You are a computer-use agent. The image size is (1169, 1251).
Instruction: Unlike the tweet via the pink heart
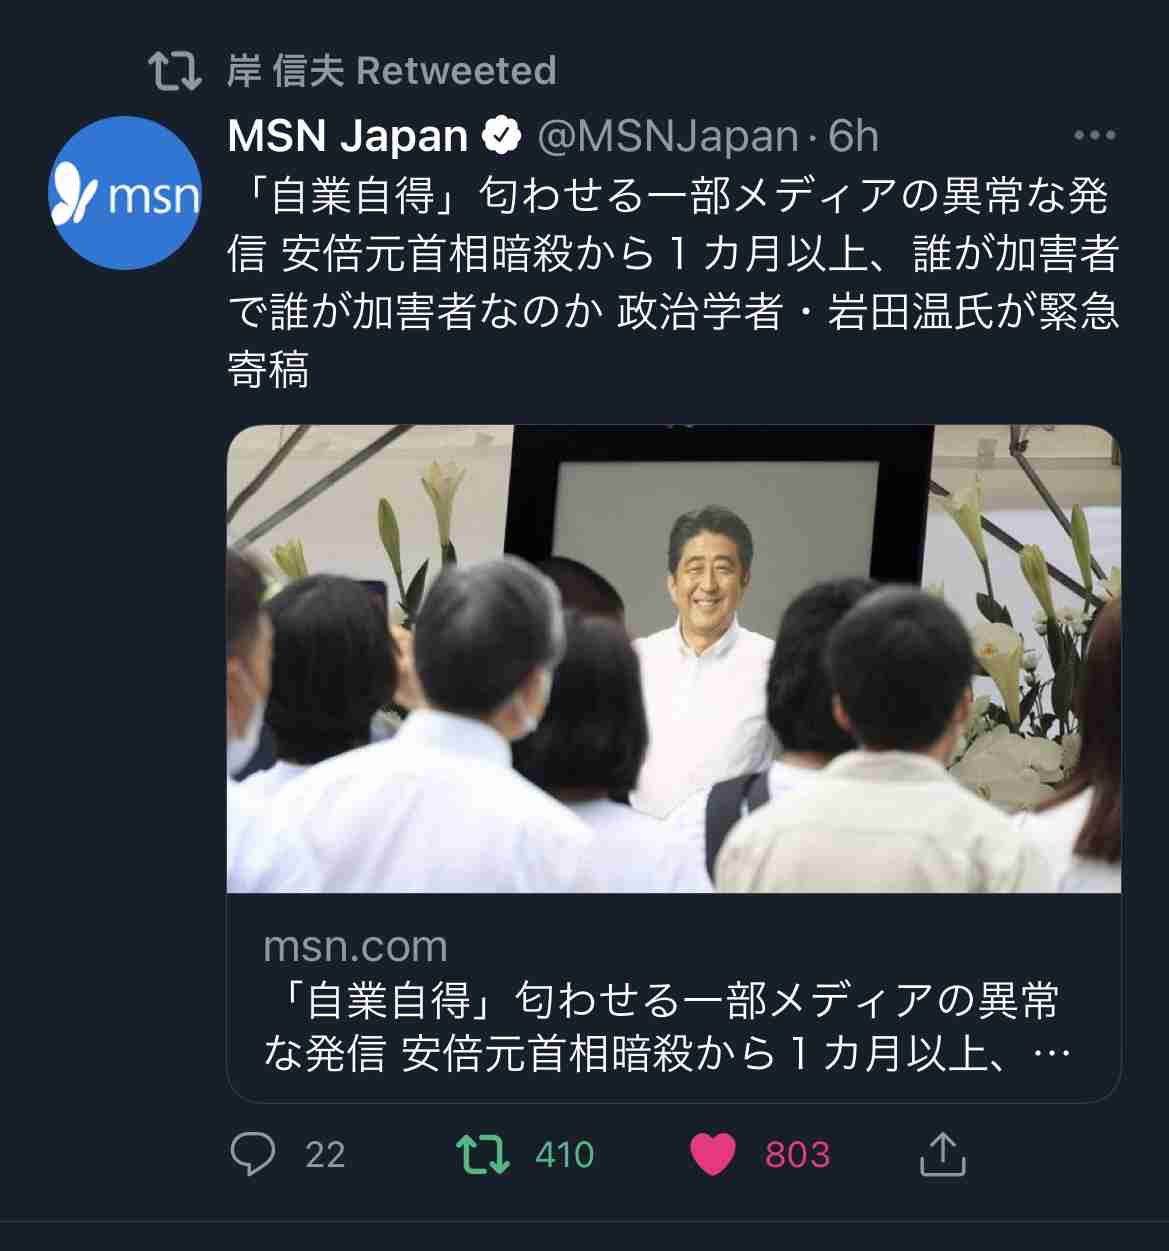(x=713, y=1154)
